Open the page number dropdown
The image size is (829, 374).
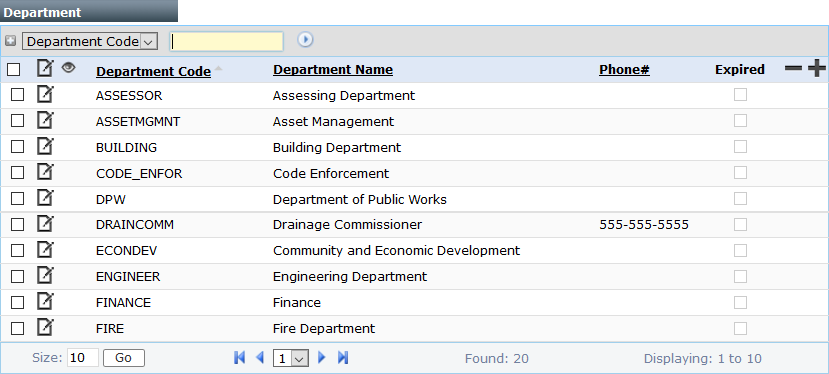coord(291,359)
